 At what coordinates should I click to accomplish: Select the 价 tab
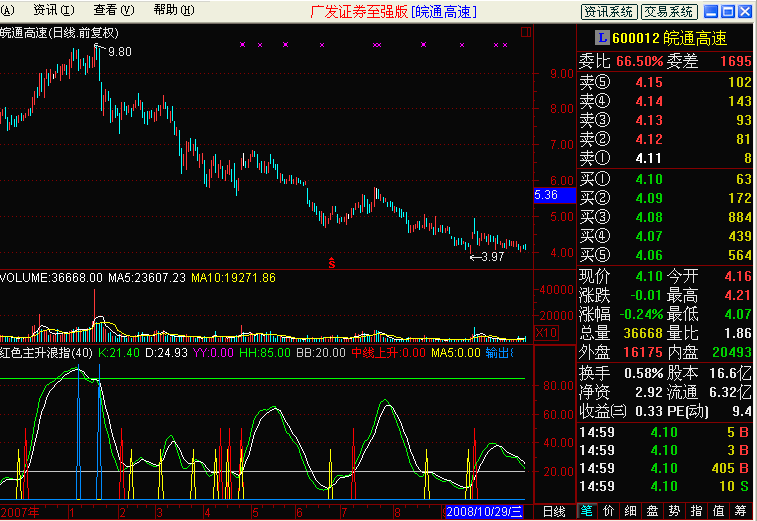[x=608, y=511]
